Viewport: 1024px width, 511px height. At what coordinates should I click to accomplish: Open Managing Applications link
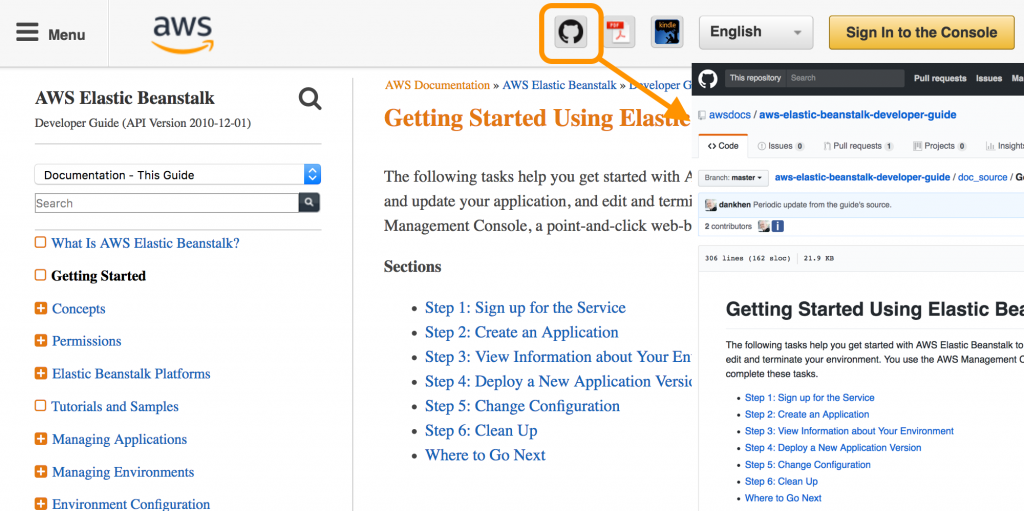pos(120,439)
